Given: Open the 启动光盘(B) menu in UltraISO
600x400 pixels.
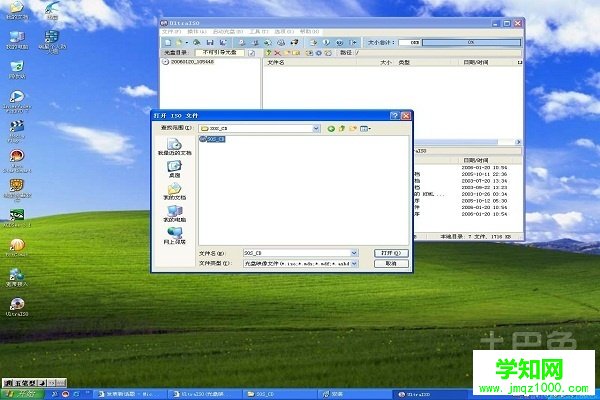Looking at the screenshot, I should pos(228,31).
